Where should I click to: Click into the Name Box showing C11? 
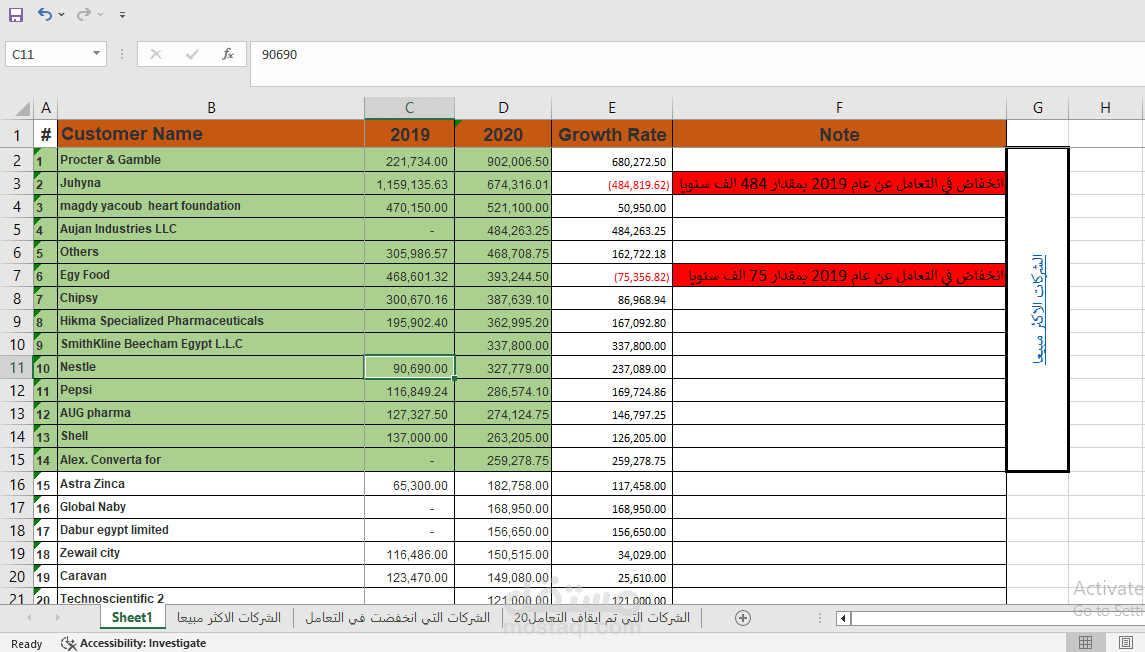[47, 54]
